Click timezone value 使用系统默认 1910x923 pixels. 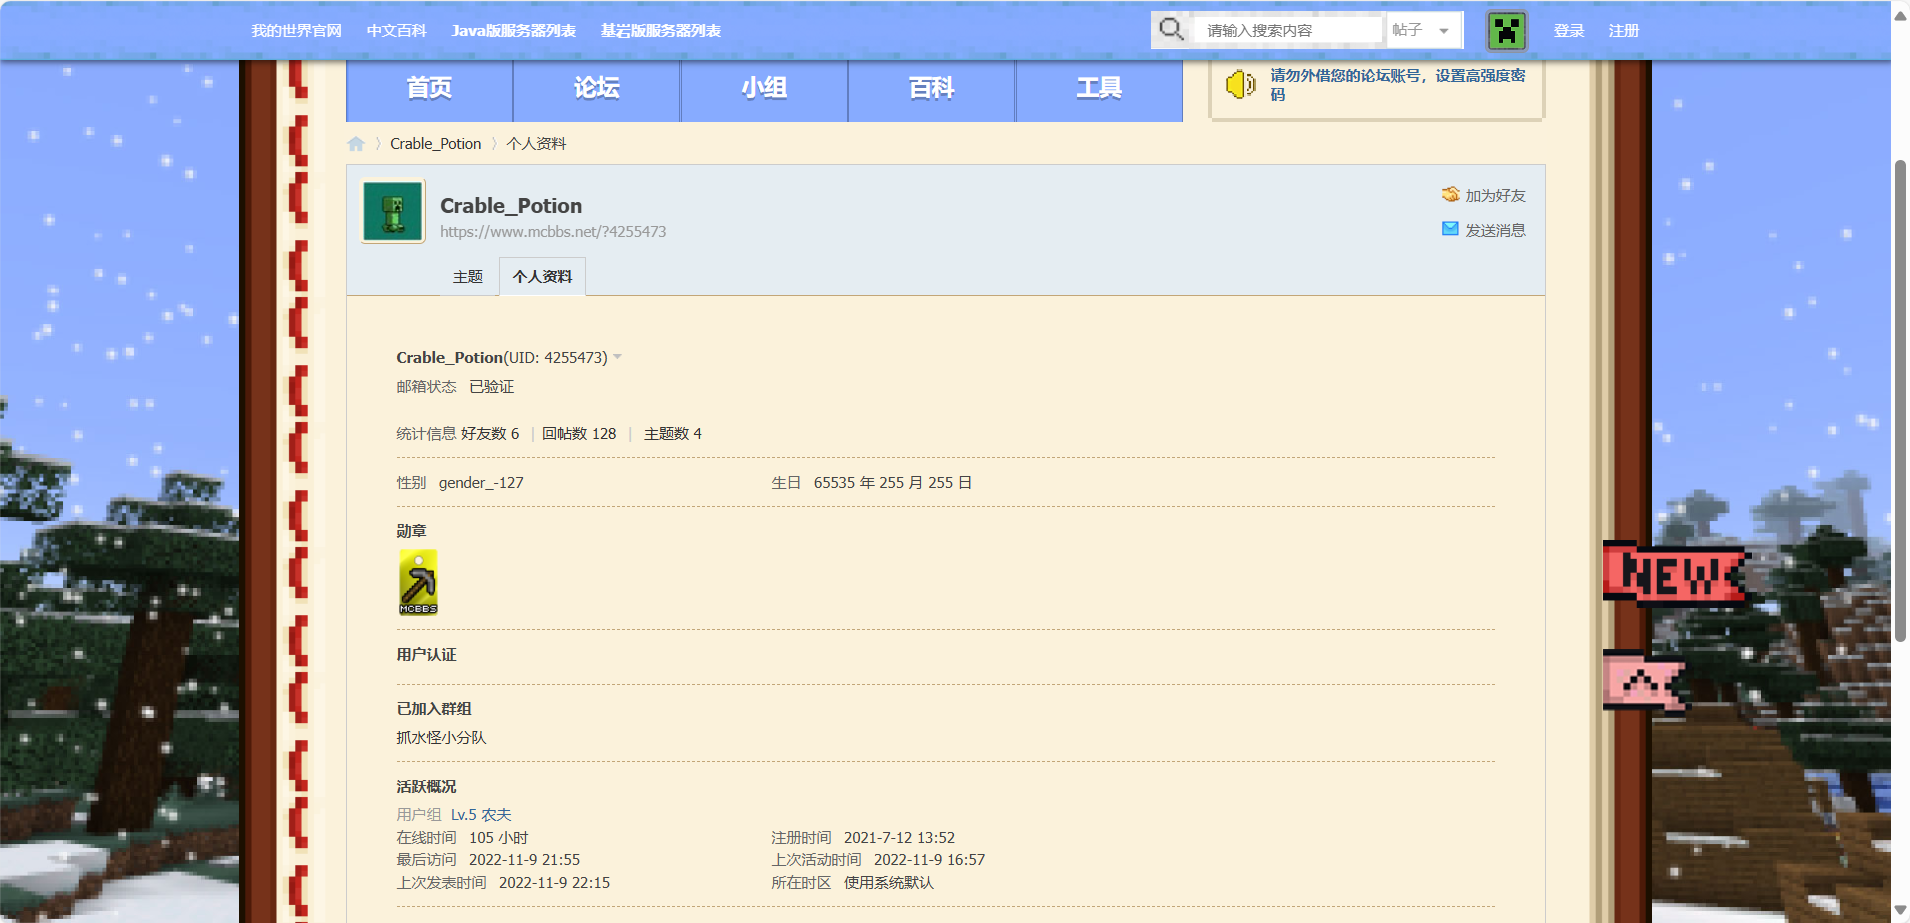(x=888, y=883)
